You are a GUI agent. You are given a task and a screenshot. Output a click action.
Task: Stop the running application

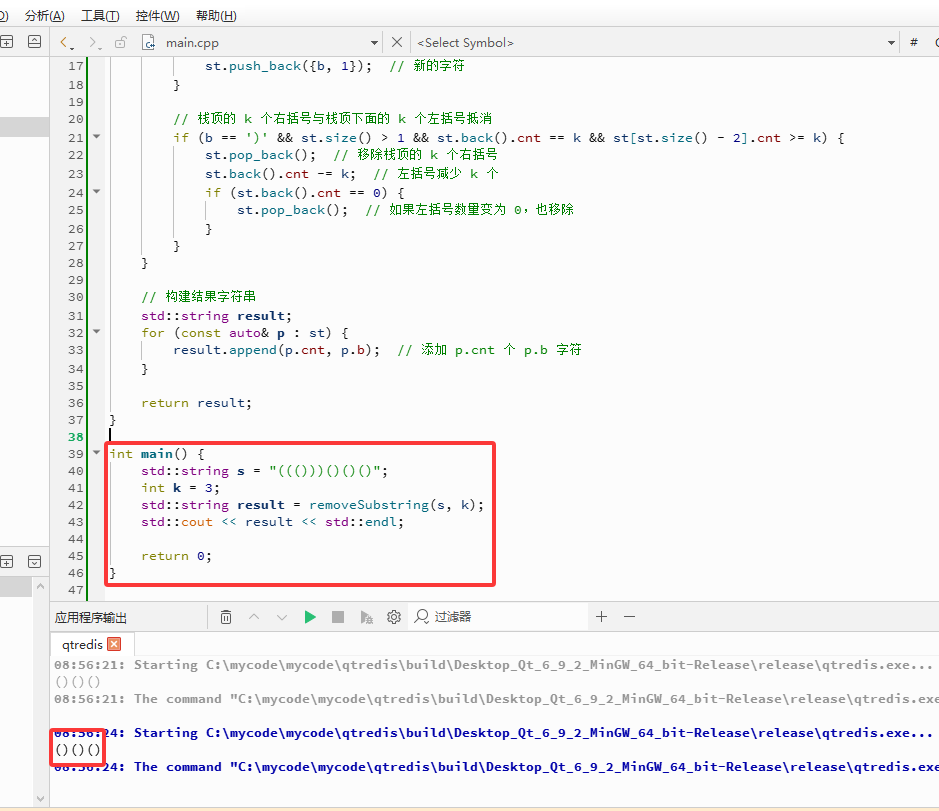pos(338,617)
